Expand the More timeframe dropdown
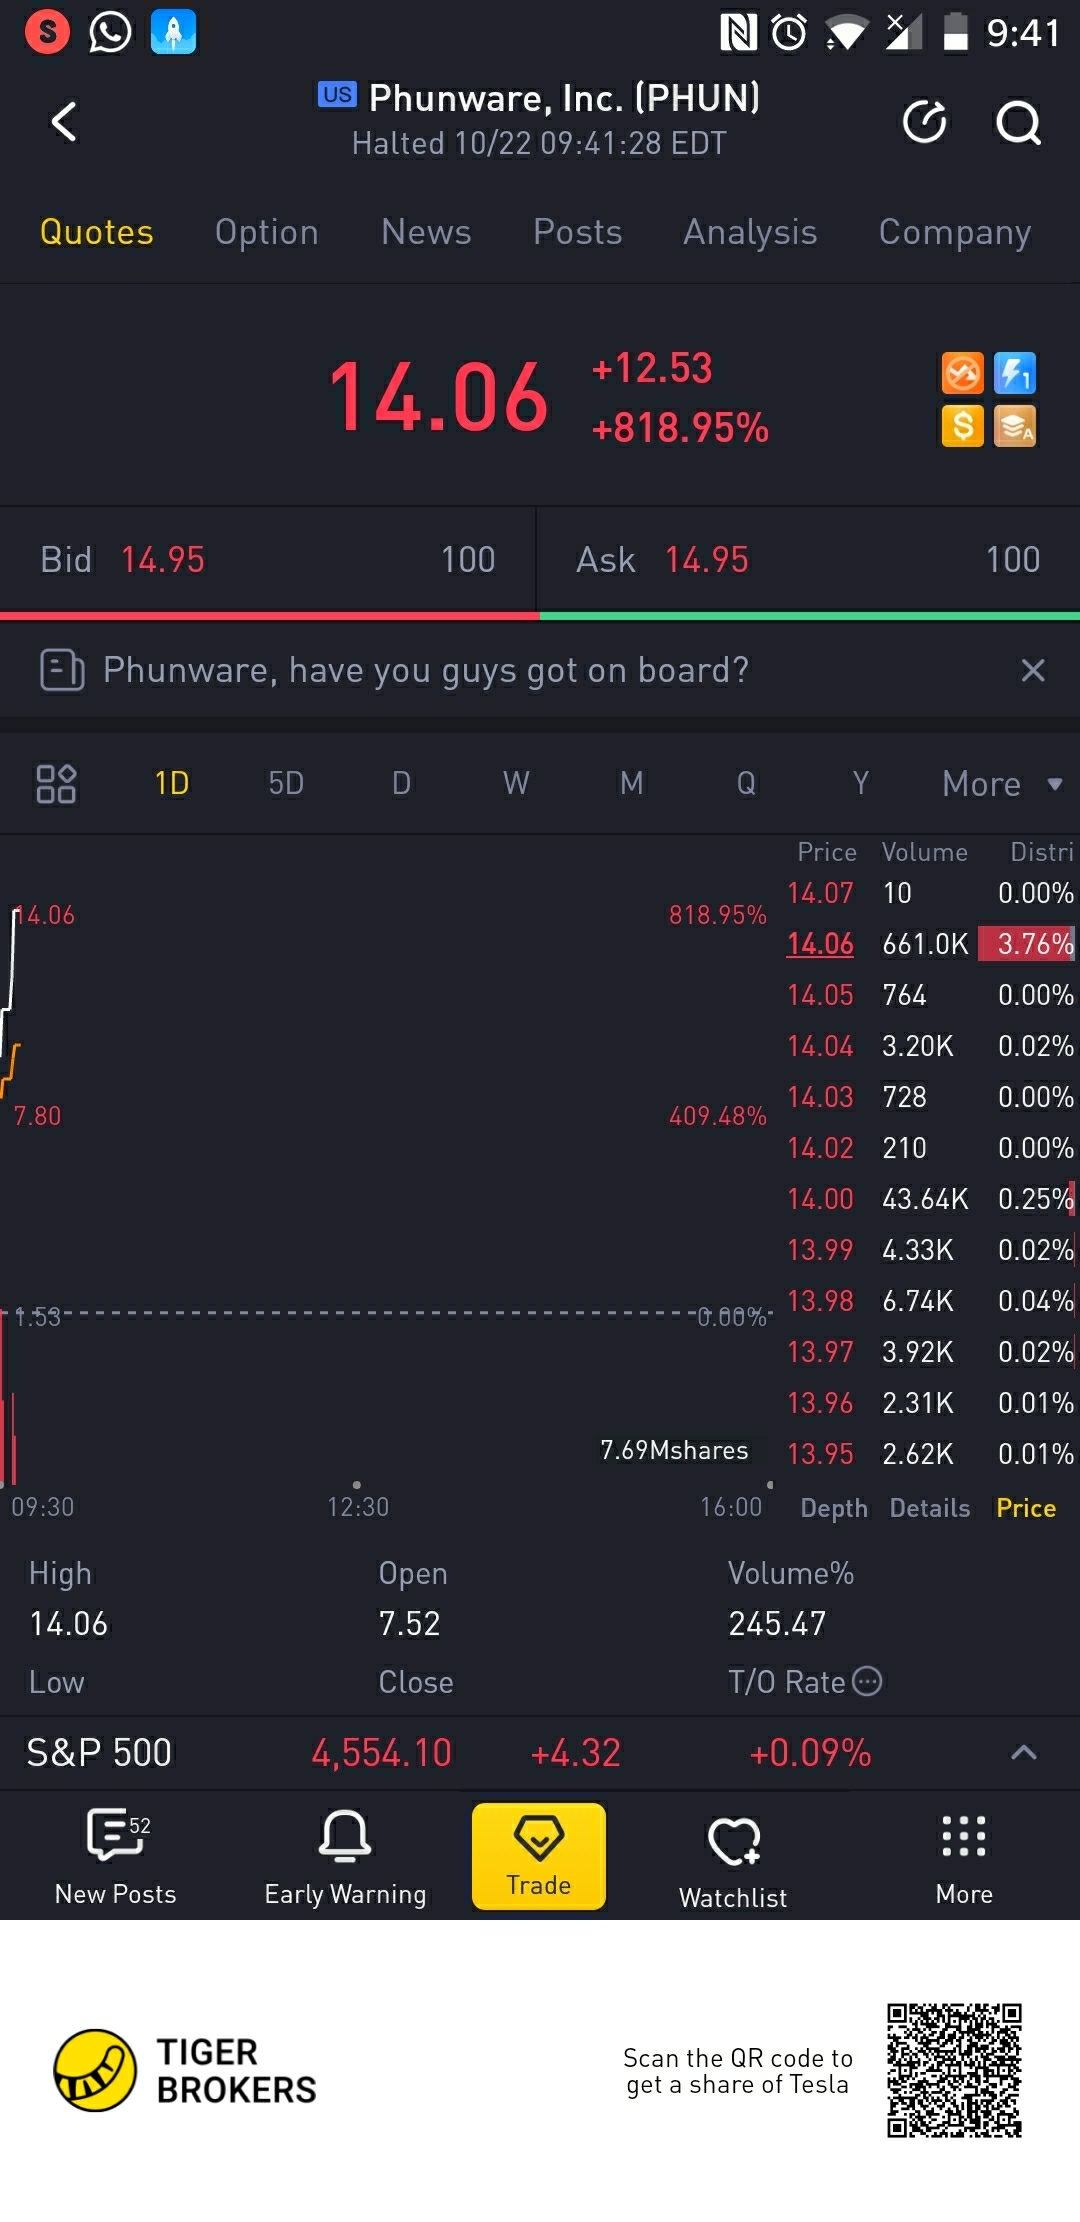The width and height of the screenshot is (1080, 2222). coord(1002,784)
